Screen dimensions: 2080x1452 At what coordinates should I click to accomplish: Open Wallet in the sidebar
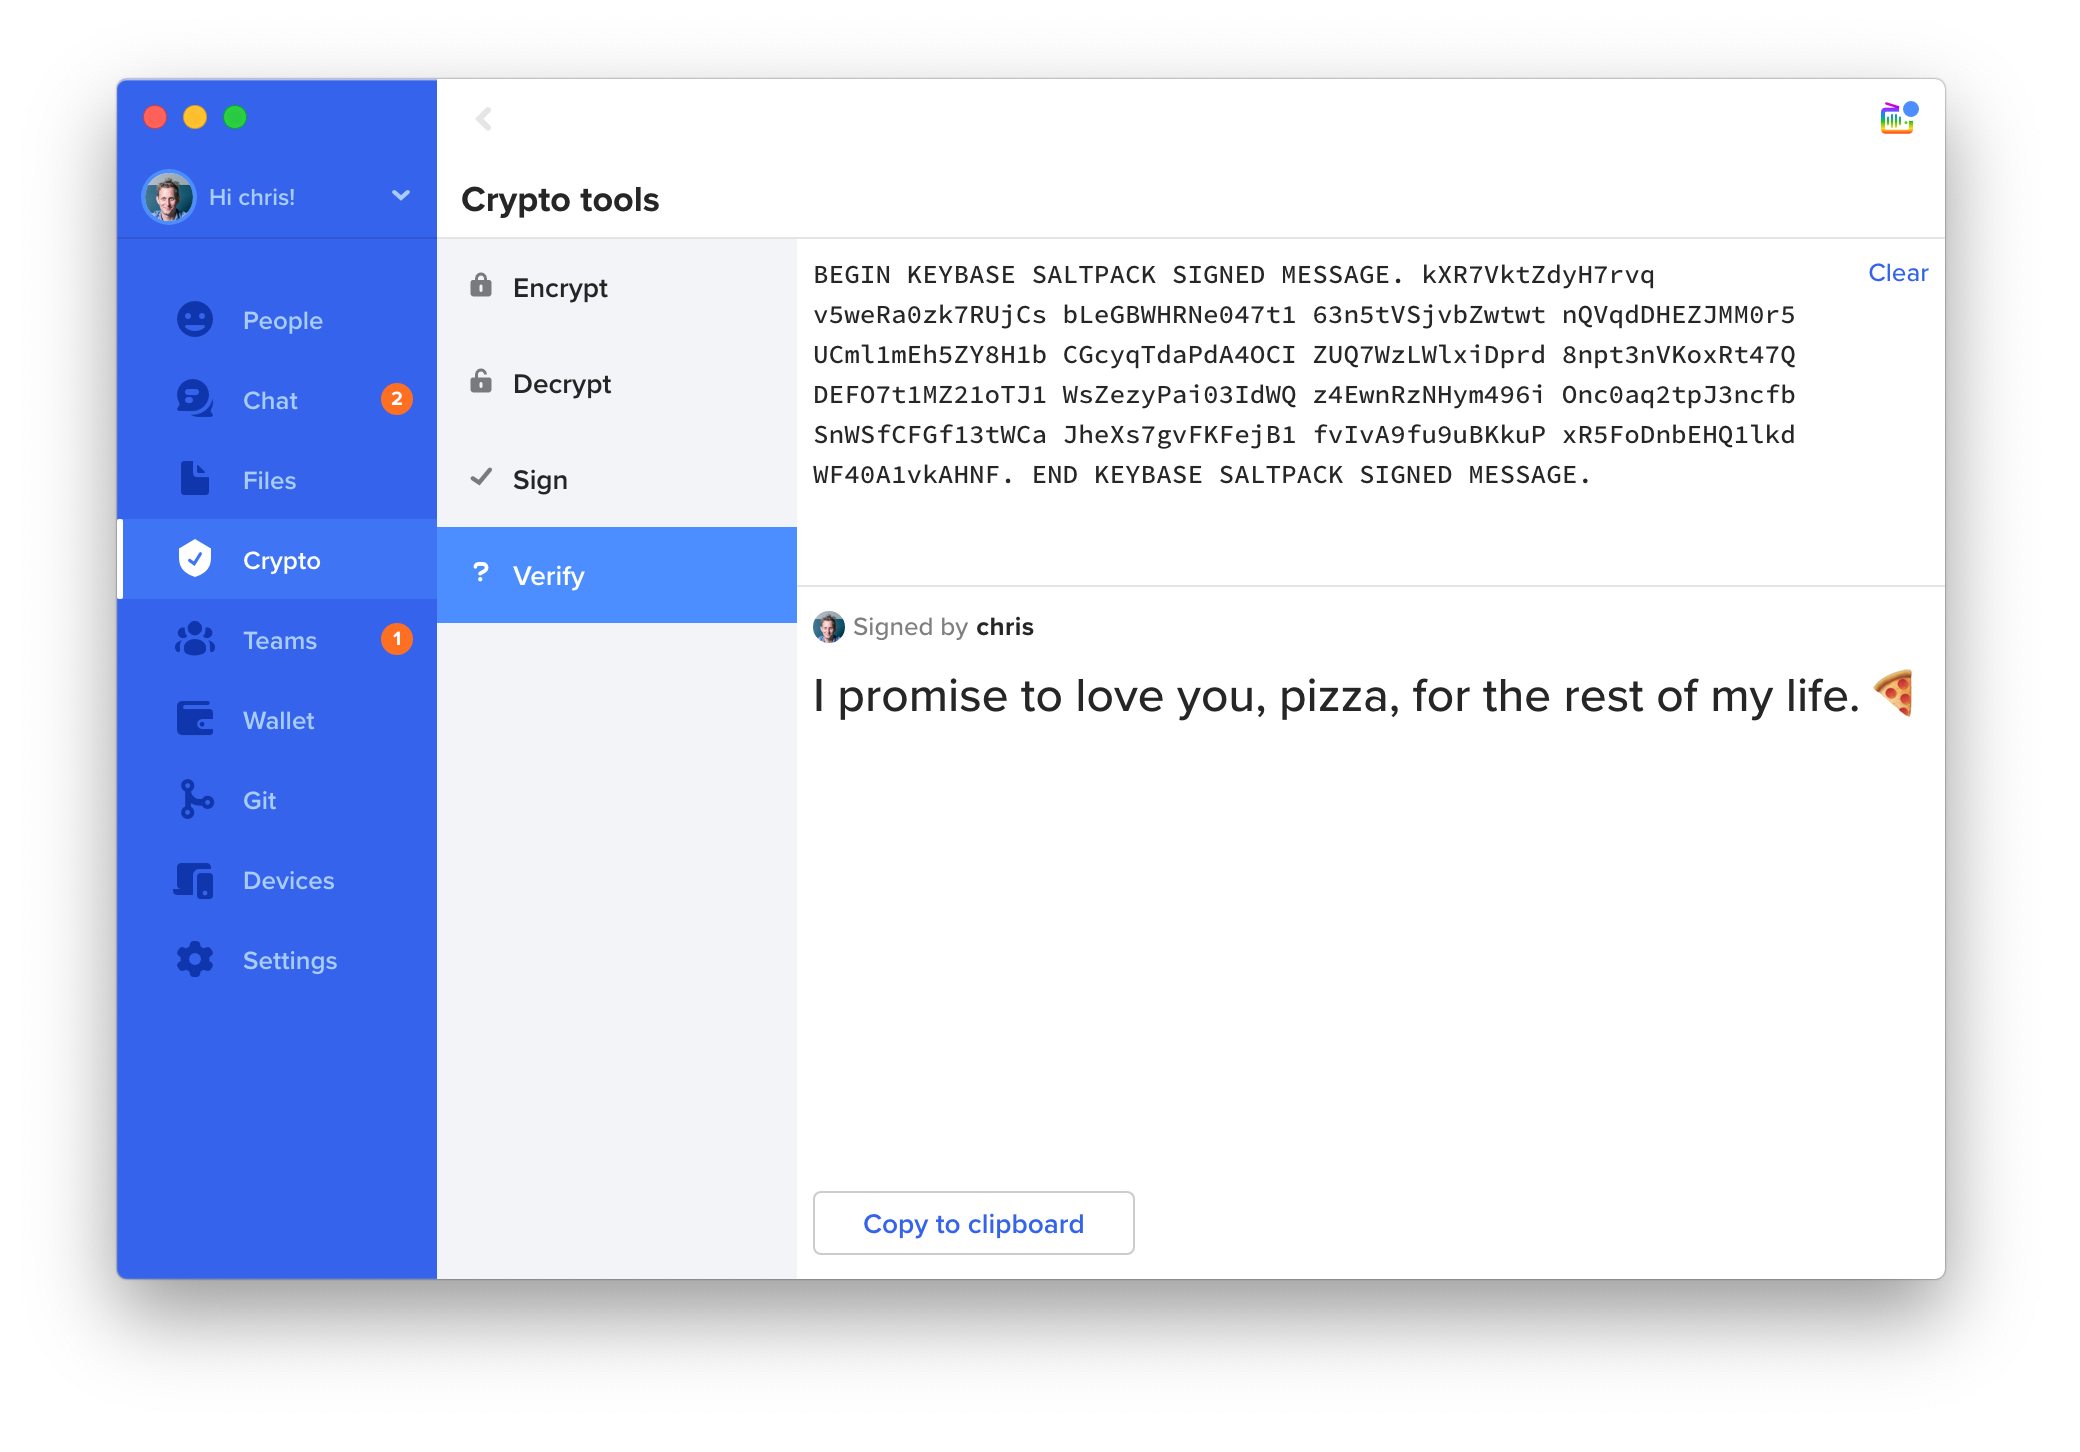click(277, 720)
